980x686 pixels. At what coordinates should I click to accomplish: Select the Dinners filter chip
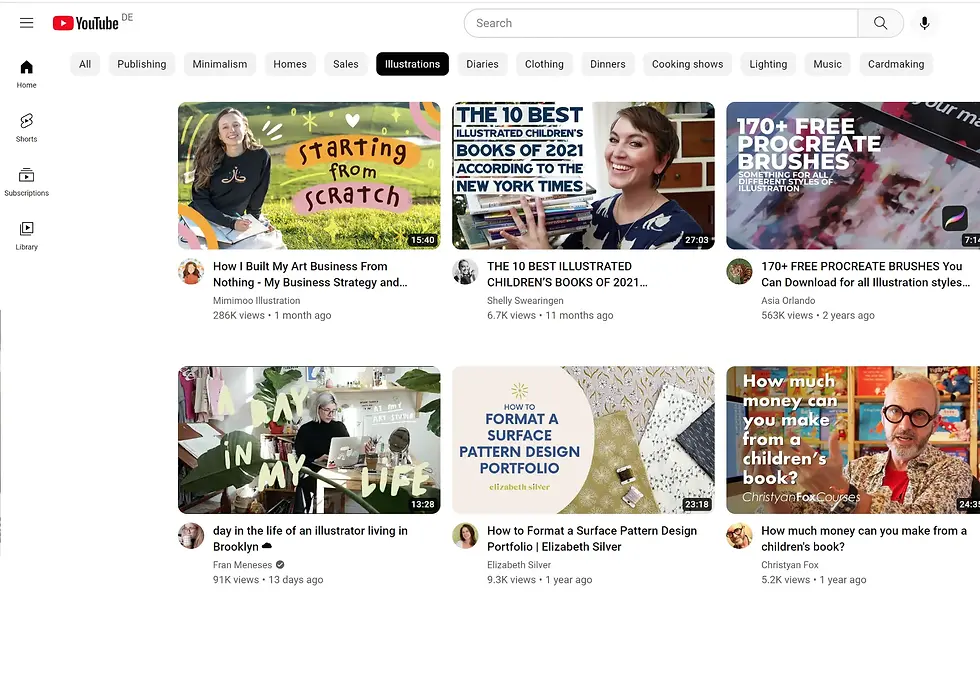(608, 64)
